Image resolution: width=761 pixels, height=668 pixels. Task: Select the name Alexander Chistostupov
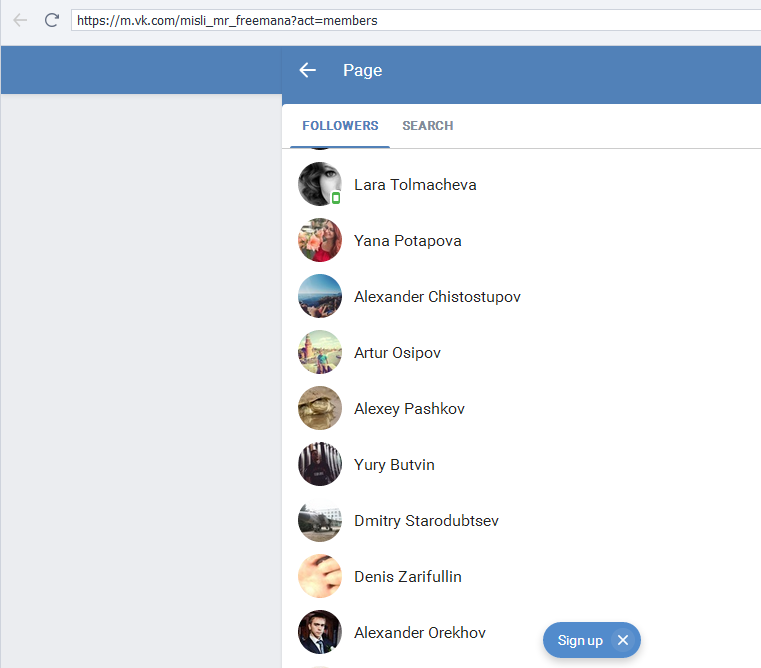[x=437, y=297]
